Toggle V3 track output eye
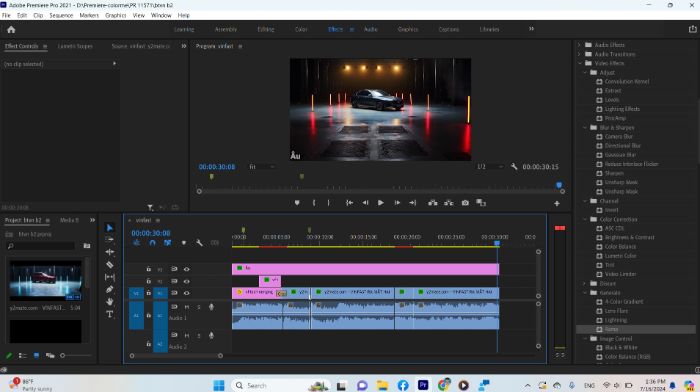The image size is (700, 392). click(187, 269)
